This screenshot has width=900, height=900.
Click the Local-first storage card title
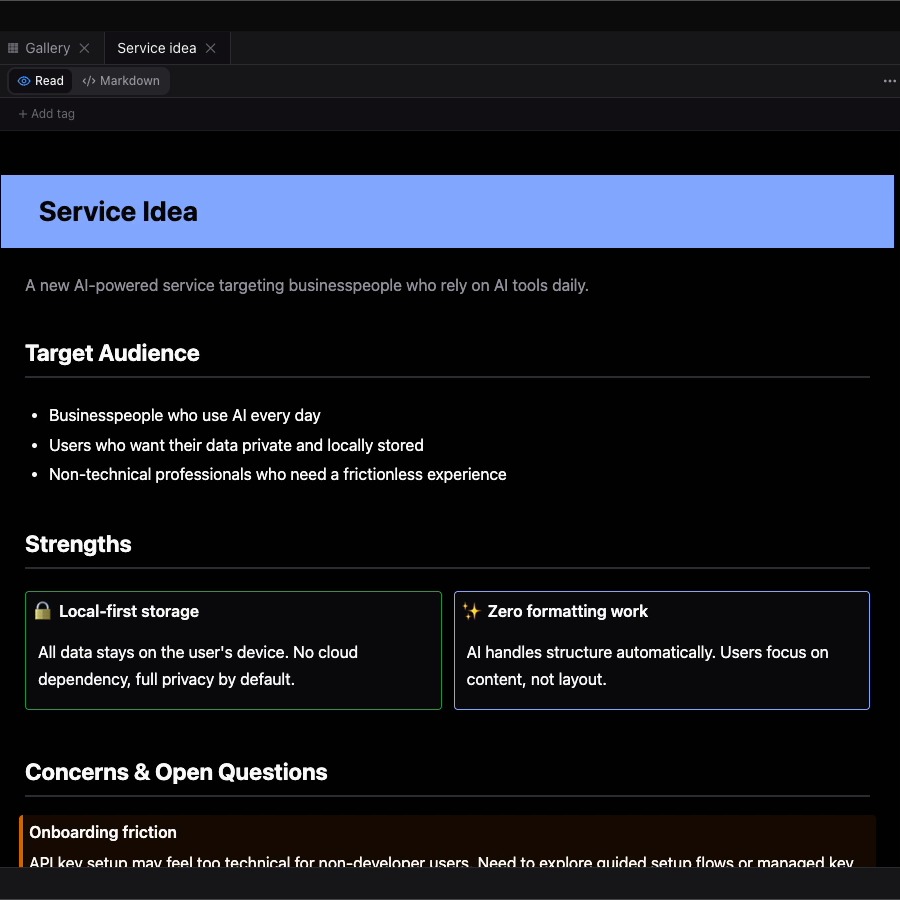click(x=129, y=611)
